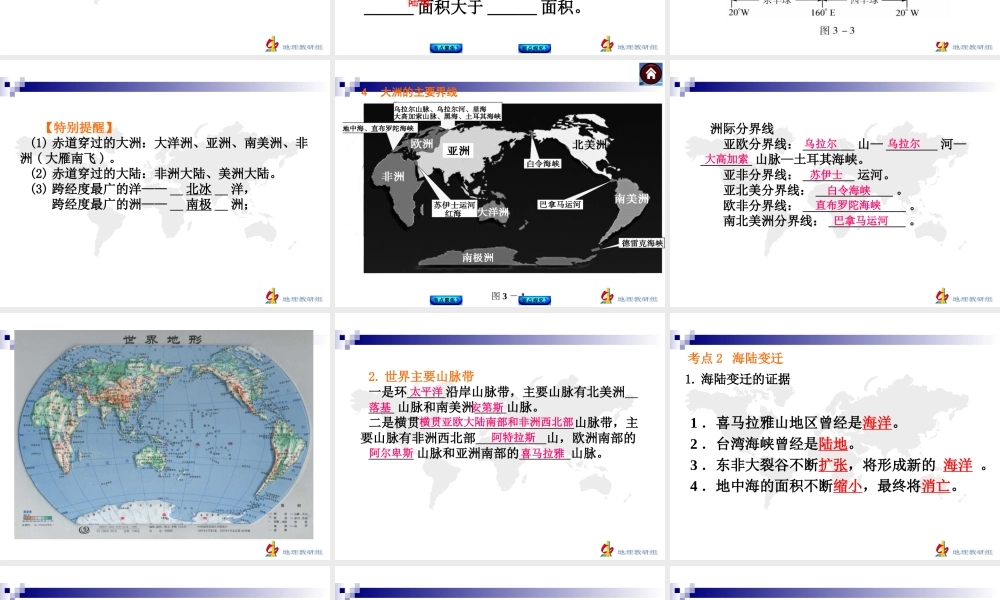Click the red 缩小 answer
Screen dimensions: 1000x600
pos(848,486)
